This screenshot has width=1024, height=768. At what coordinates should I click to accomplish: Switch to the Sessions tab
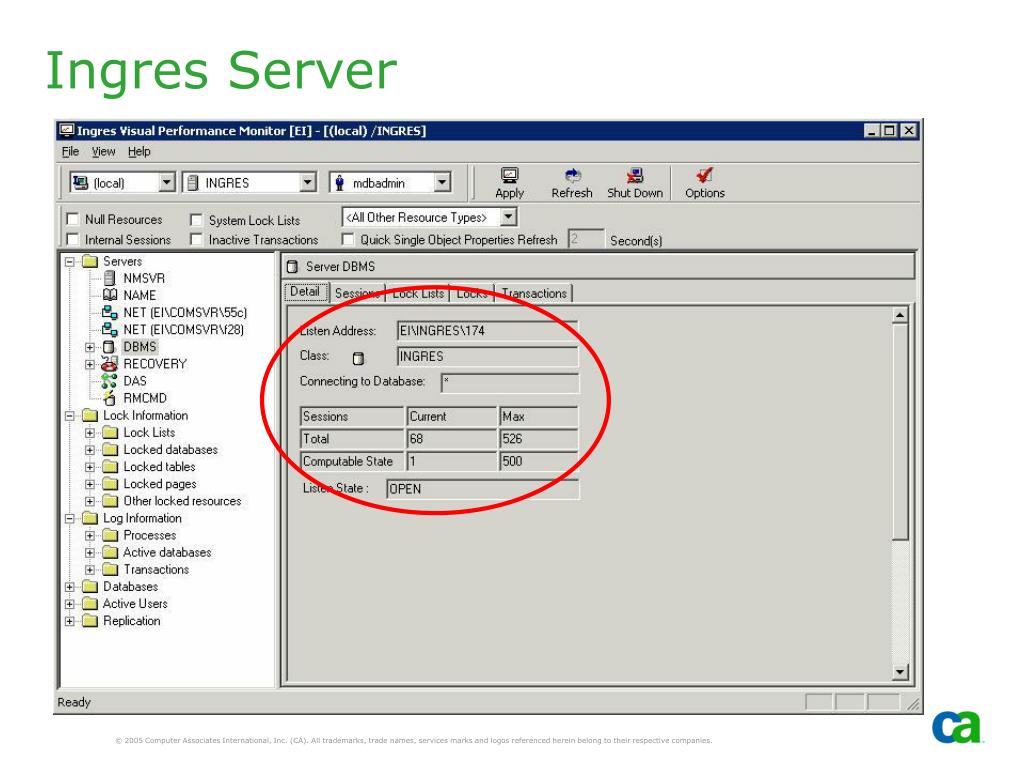357,293
